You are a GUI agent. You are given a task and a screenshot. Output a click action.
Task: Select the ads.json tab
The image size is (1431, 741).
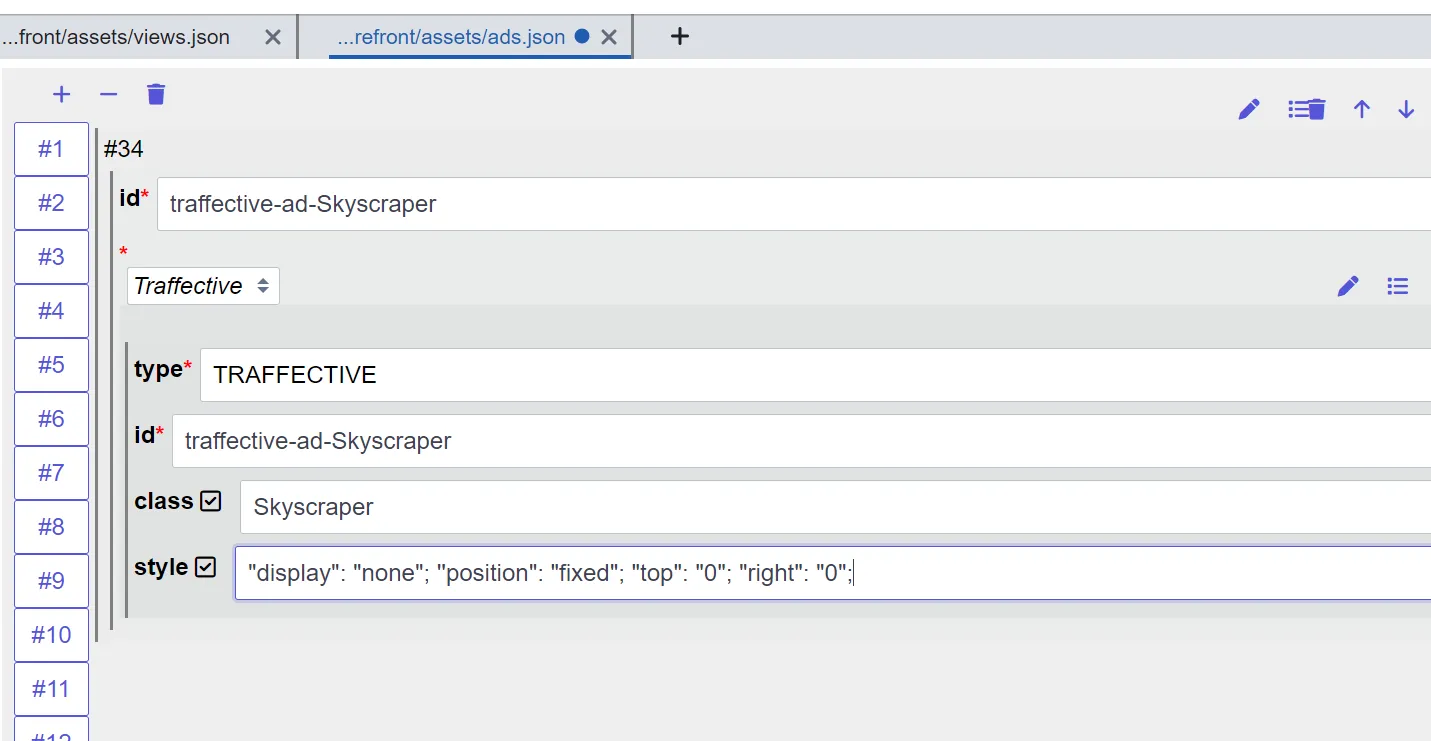(453, 37)
